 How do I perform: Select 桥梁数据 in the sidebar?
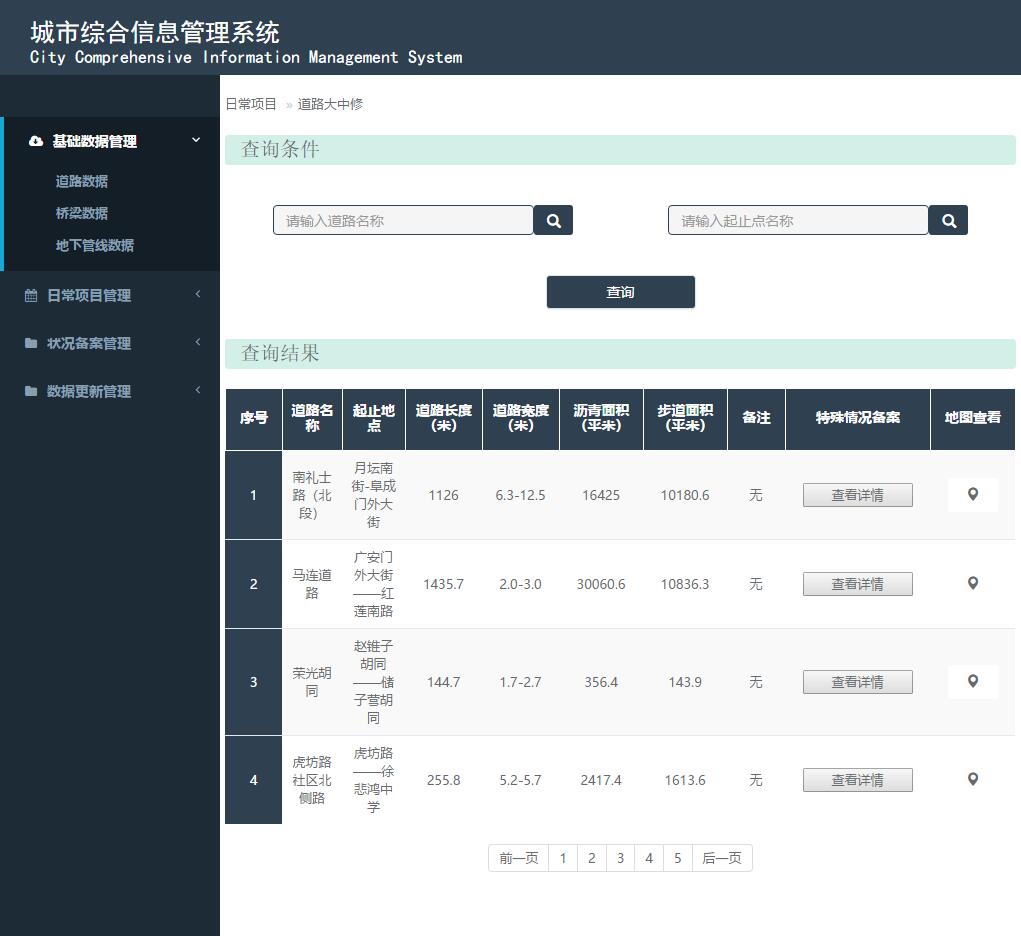click(81, 213)
